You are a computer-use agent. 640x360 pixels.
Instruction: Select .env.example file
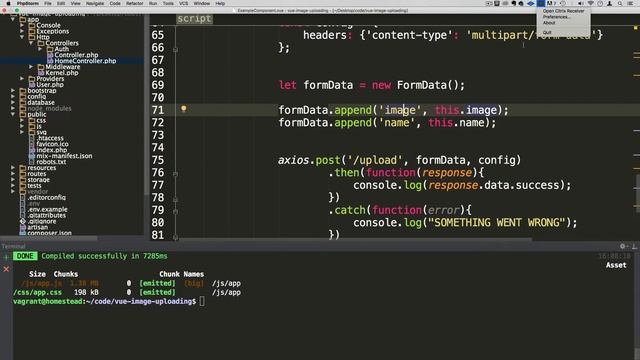(47, 209)
